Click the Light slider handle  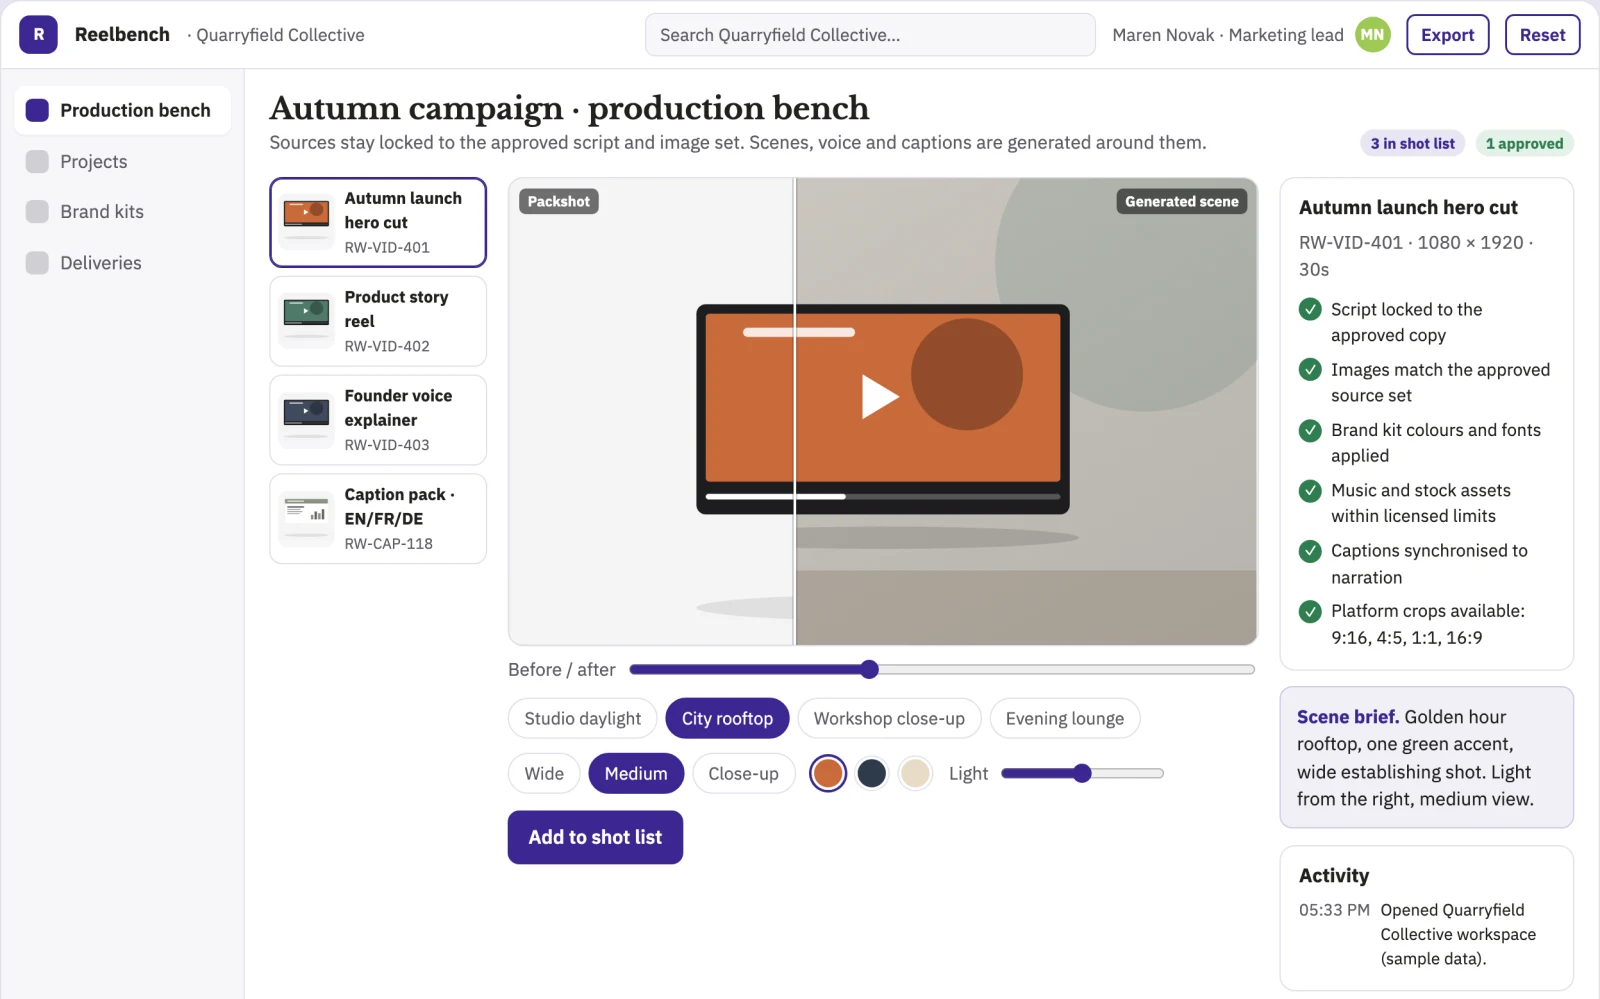click(x=1082, y=773)
